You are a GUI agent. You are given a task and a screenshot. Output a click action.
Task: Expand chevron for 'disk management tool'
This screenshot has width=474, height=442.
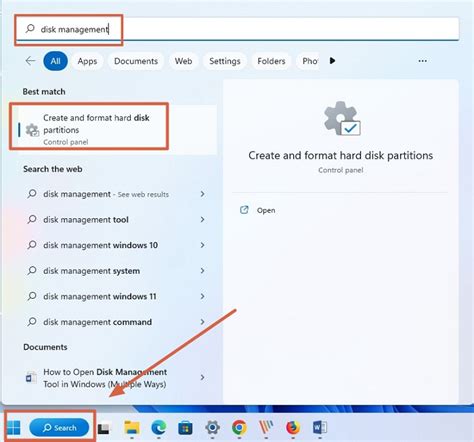(202, 220)
